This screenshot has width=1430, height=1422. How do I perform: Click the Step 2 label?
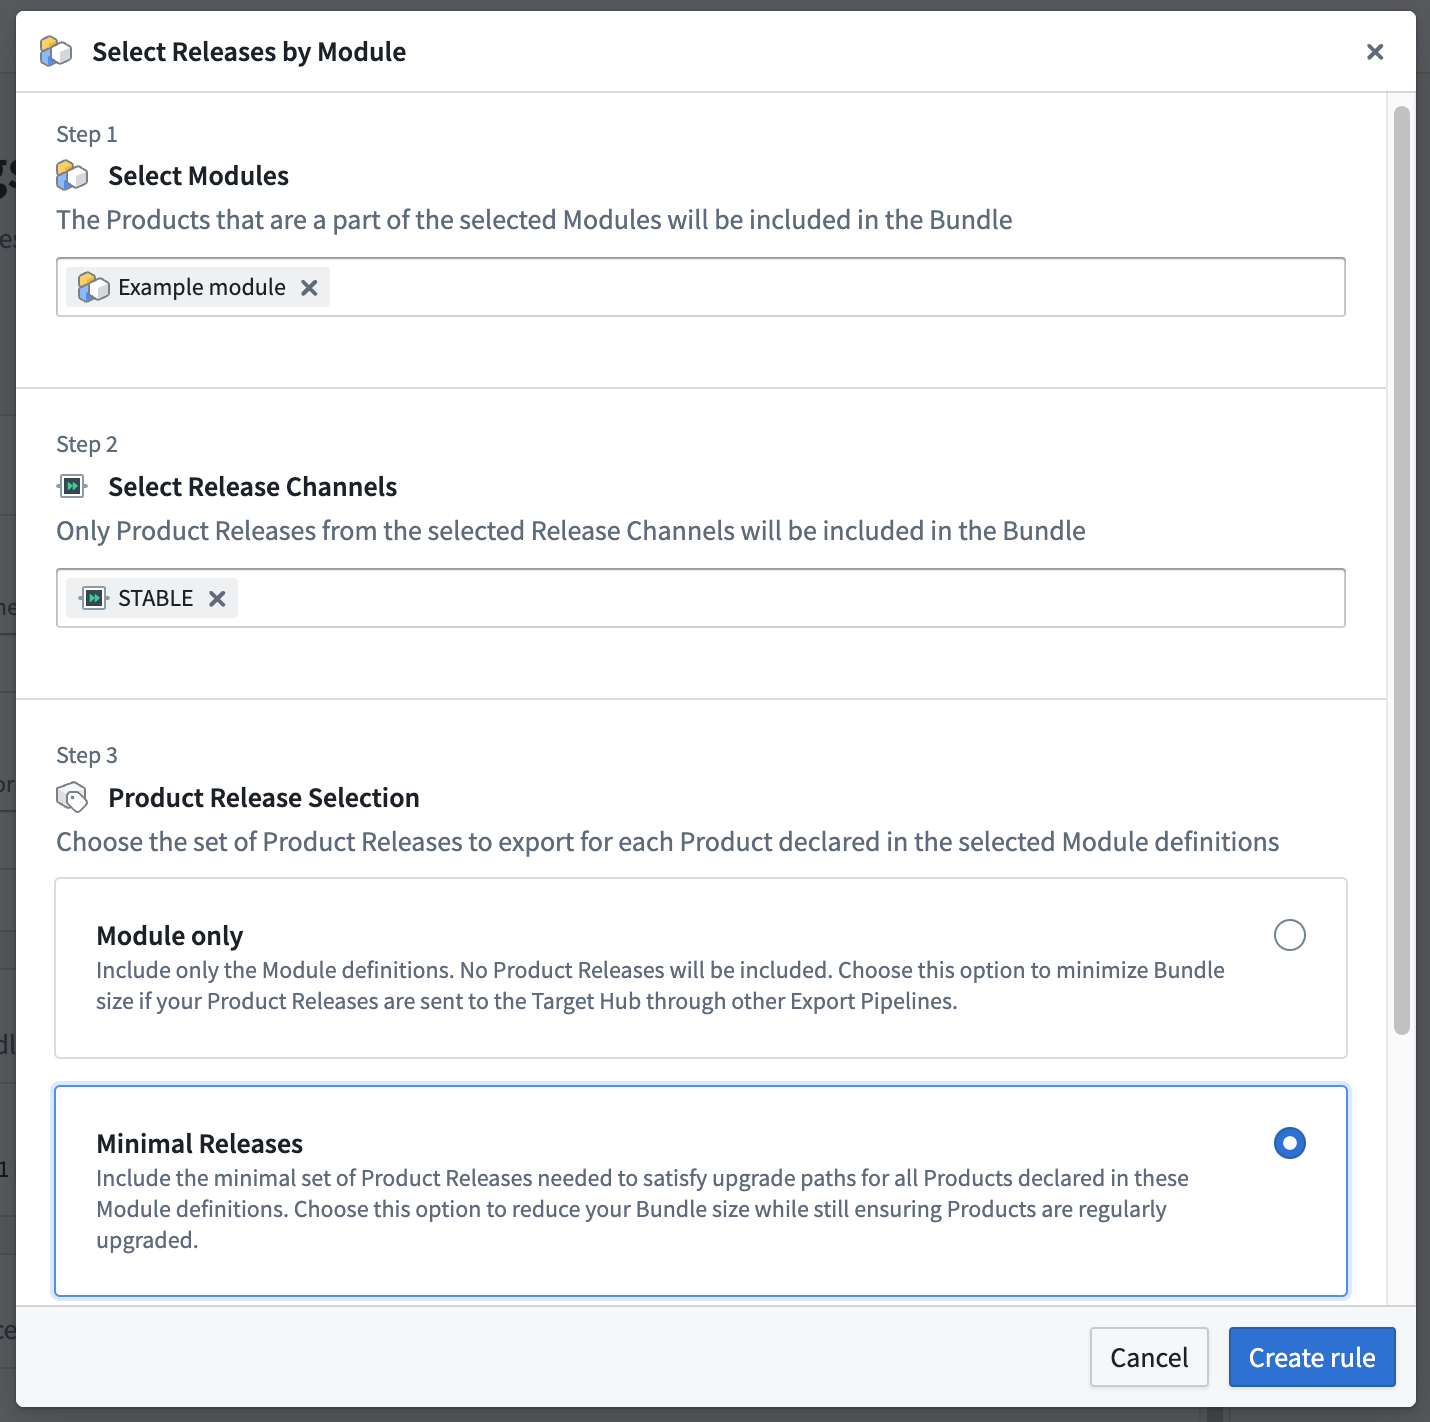(87, 444)
